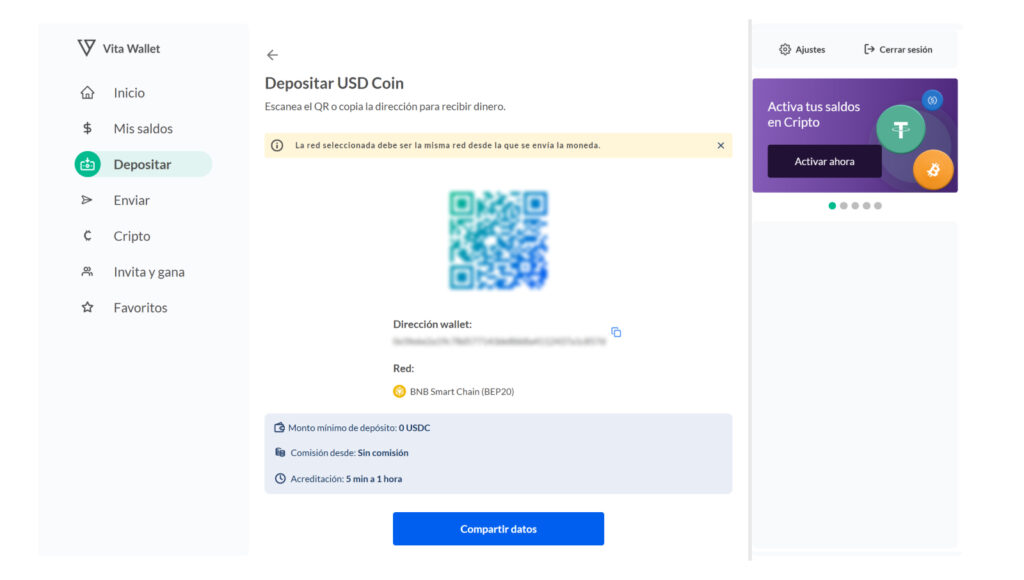
Task: Click the Inicio home icon
Action: click(87, 93)
